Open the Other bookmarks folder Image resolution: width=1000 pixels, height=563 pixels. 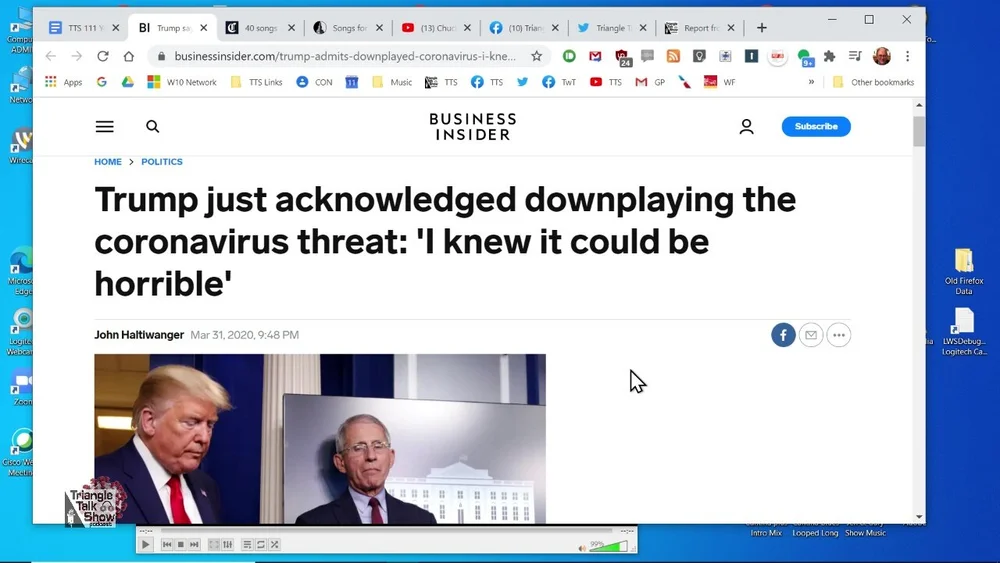[x=873, y=82]
